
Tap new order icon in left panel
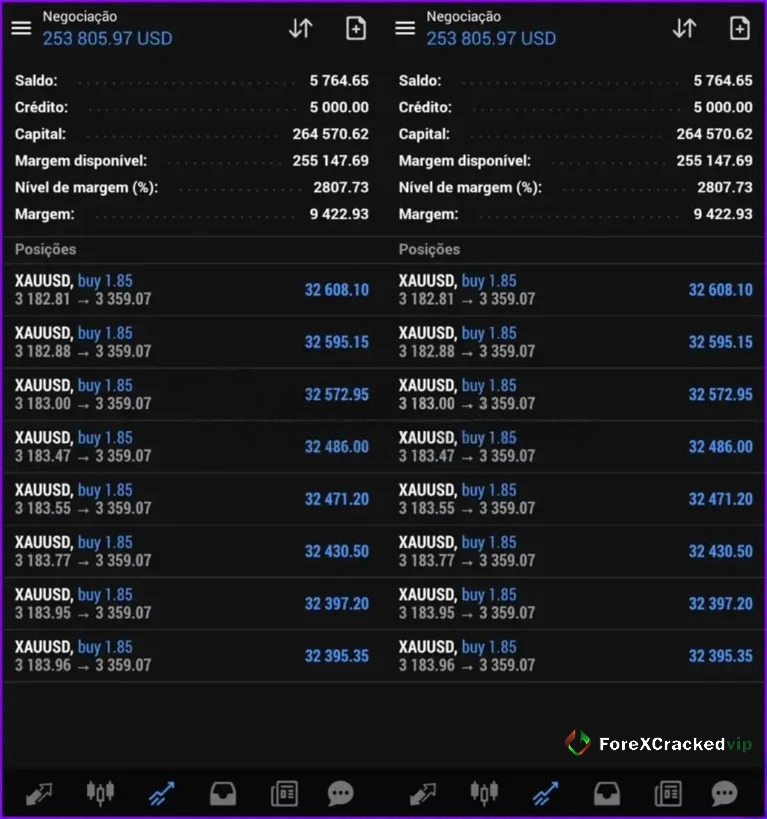point(356,28)
